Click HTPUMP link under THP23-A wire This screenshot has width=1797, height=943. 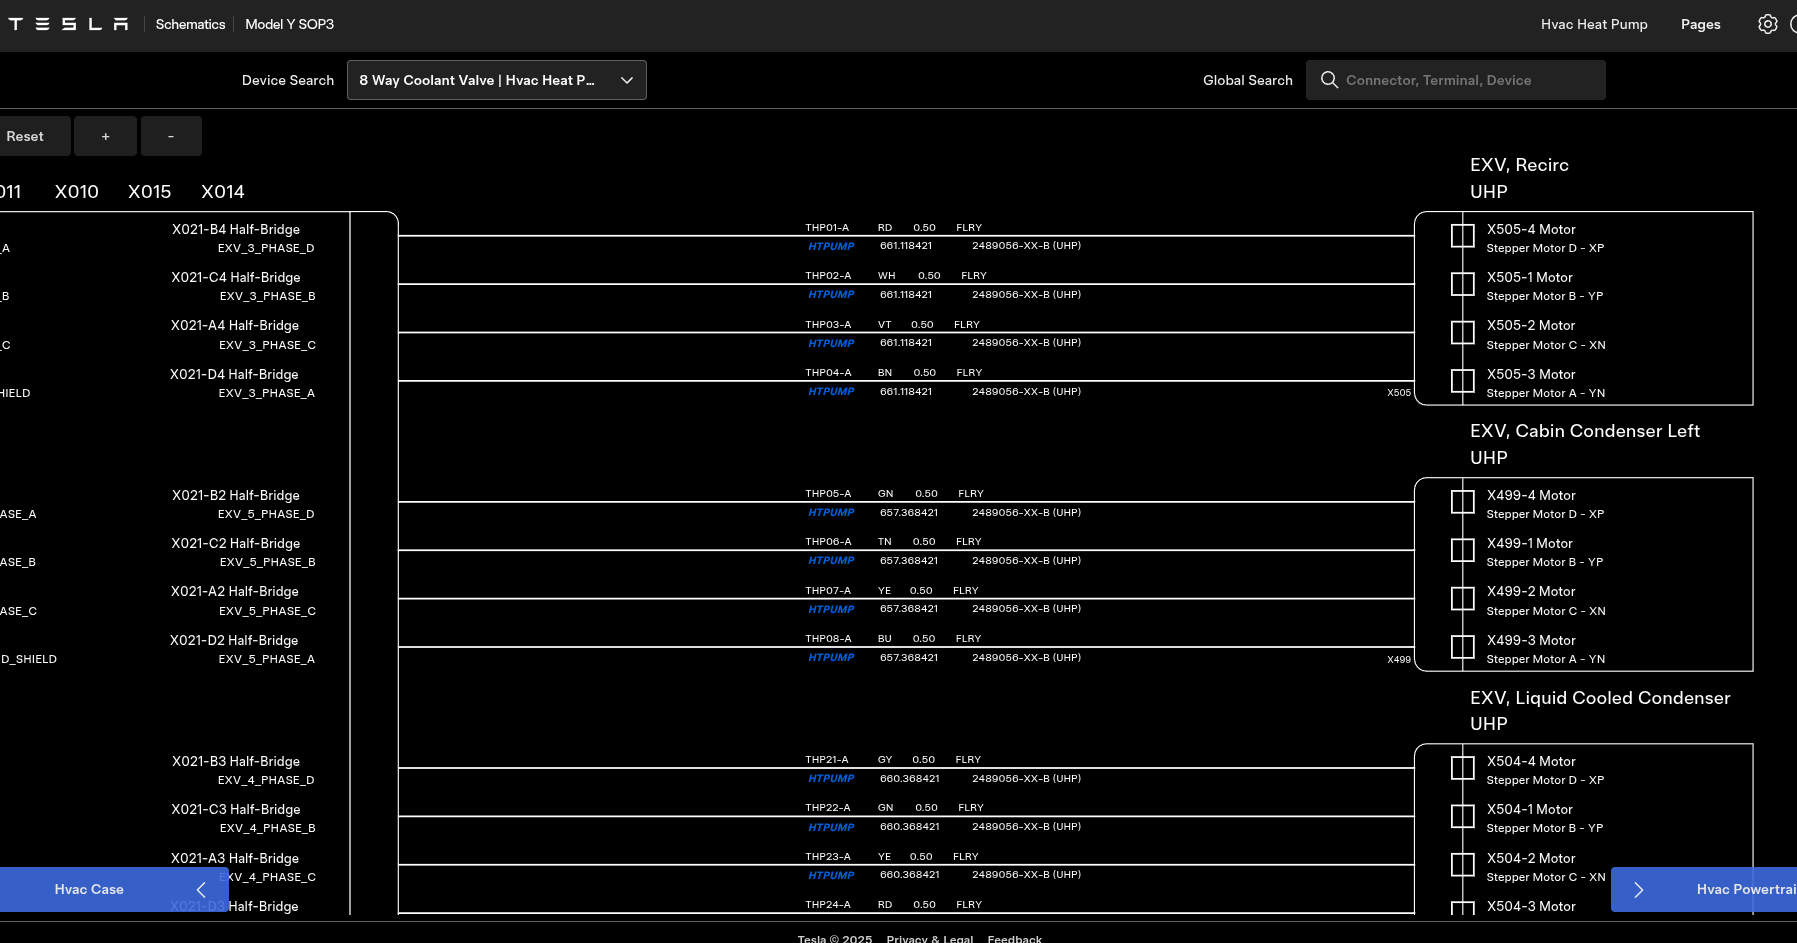point(831,876)
